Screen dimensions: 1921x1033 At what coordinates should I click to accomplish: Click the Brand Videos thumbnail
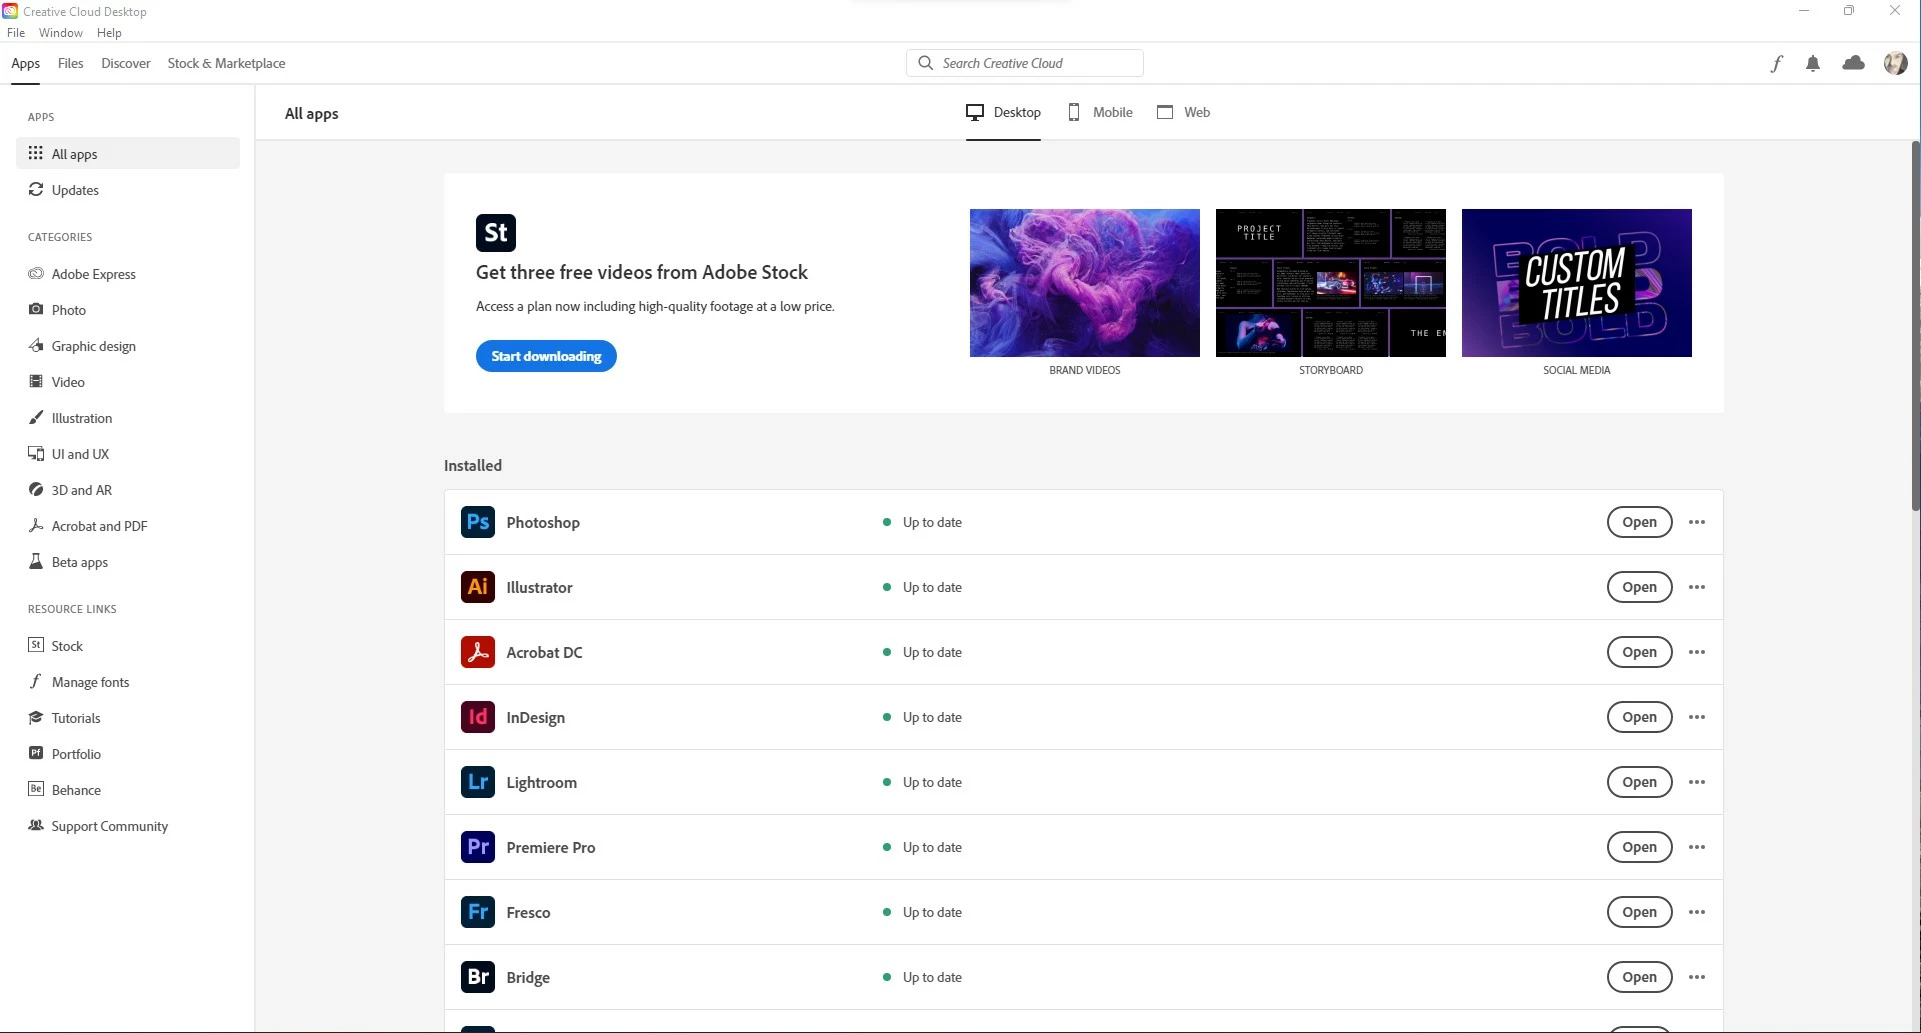[x=1084, y=283]
